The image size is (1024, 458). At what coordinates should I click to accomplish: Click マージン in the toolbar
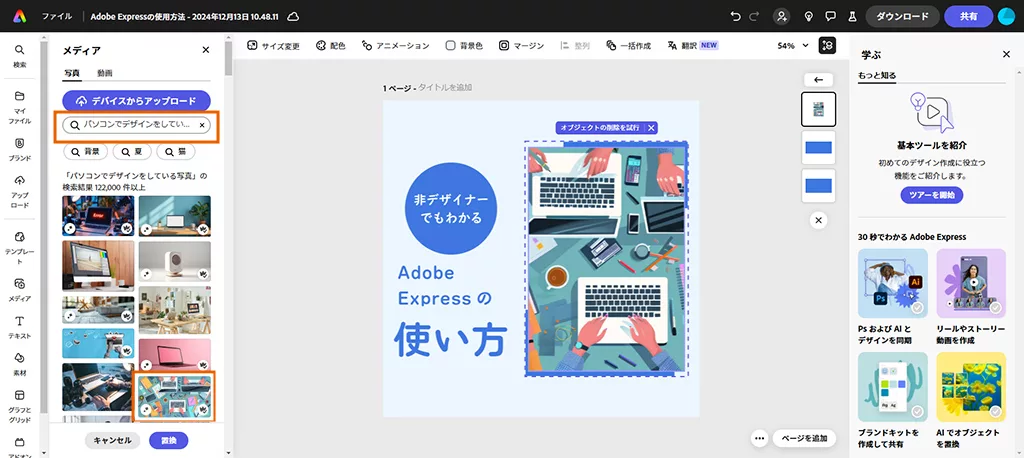click(521, 46)
